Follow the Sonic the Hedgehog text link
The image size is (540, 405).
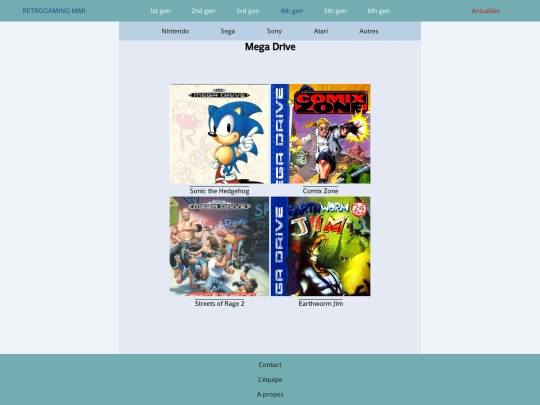point(219,191)
